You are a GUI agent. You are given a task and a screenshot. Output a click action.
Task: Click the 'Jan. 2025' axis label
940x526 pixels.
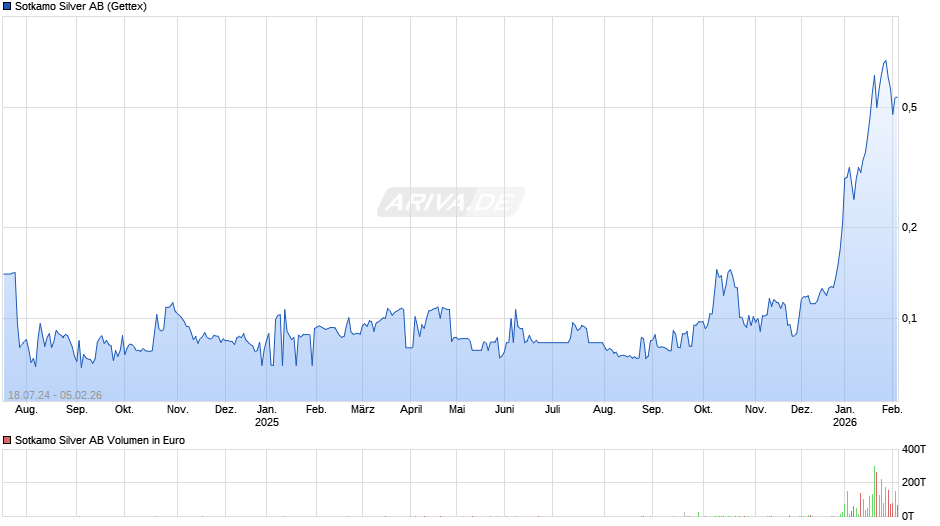coord(267,416)
